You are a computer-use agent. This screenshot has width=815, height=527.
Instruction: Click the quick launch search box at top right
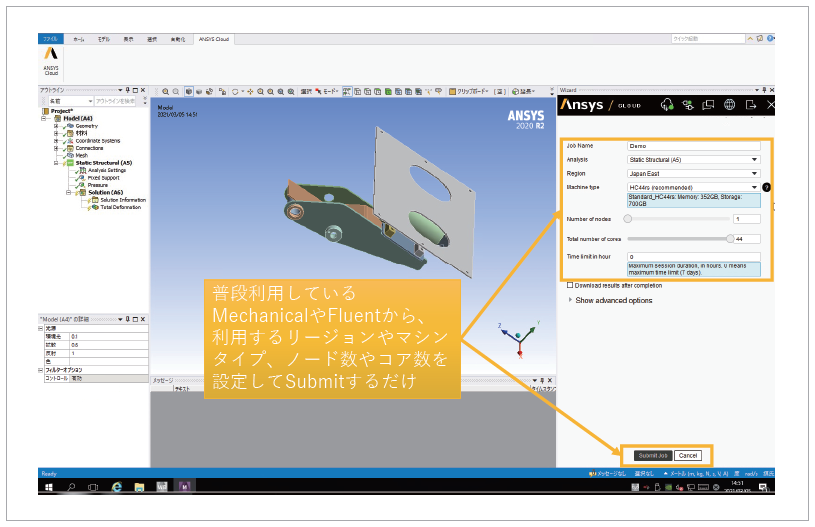pyautogui.click(x=708, y=39)
